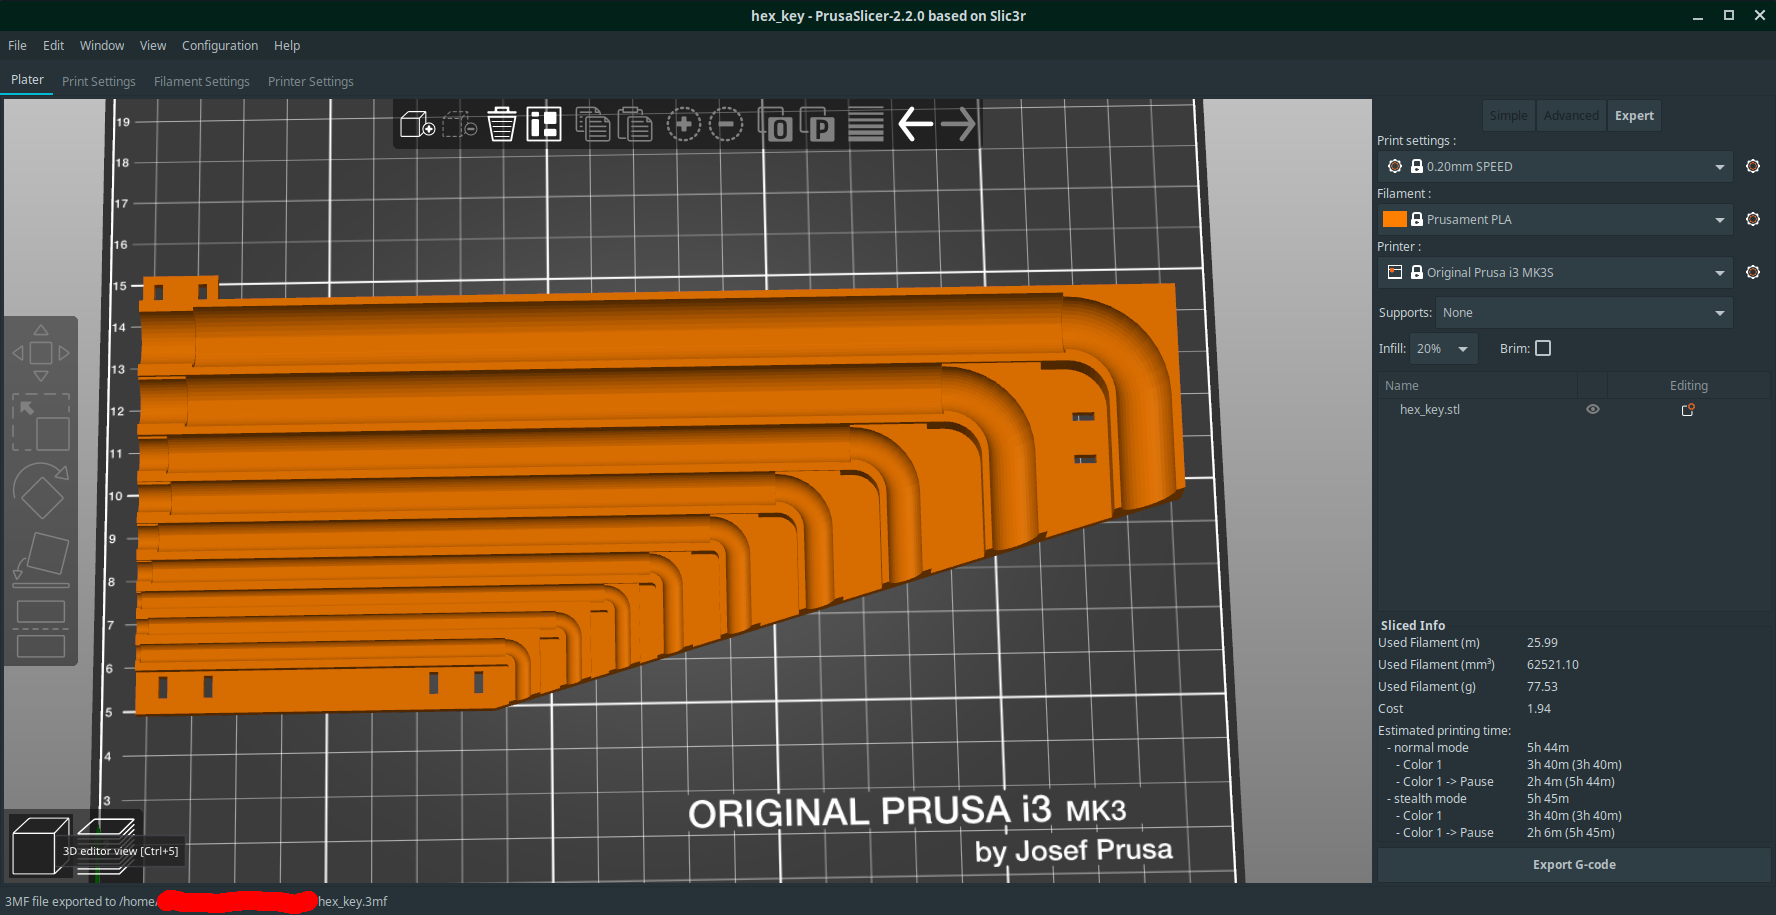Image resolution: width=1776 pixels, height=915 pixels.
Task: Click the Split to objects icon
Action: (x=775, y=125)
